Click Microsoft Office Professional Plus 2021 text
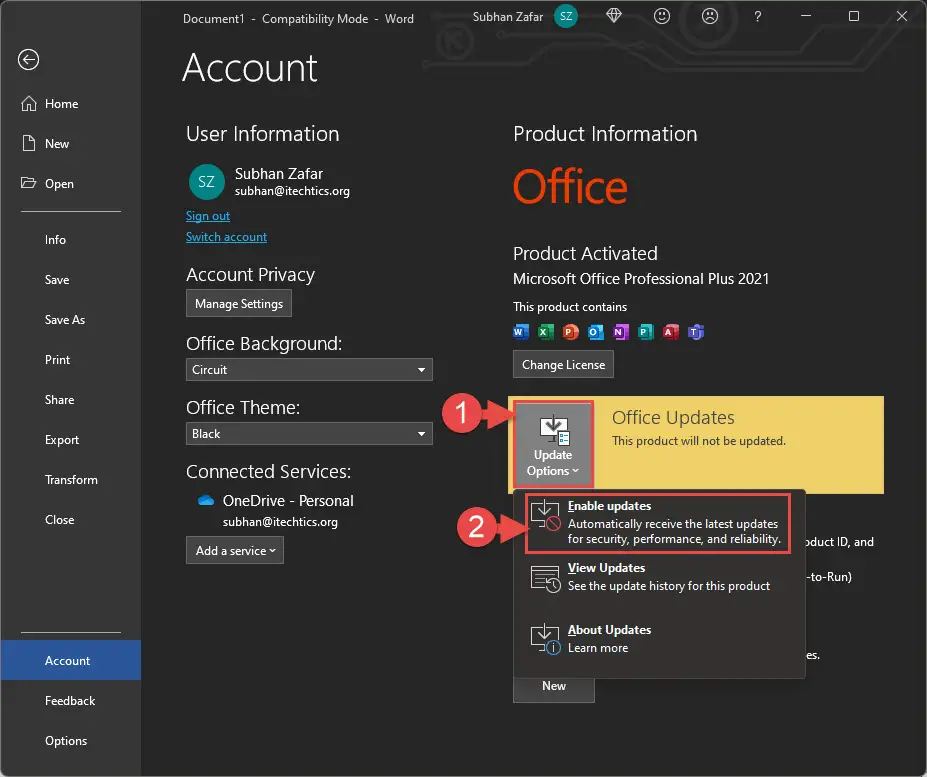The image size is (927, 777). [641, 279]
